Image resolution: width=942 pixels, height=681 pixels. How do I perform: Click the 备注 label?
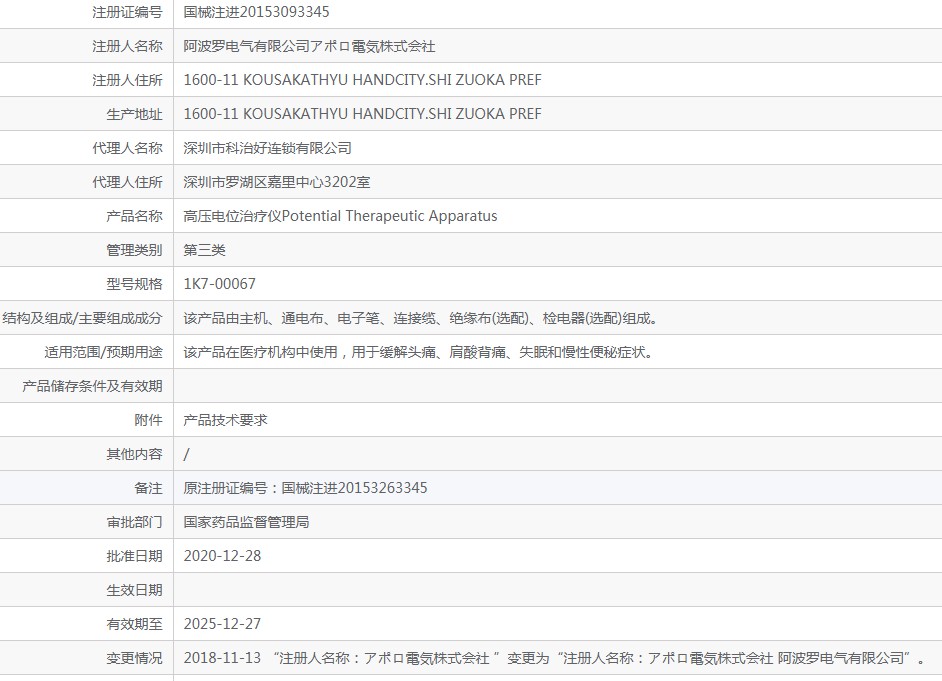pos(148,488)
